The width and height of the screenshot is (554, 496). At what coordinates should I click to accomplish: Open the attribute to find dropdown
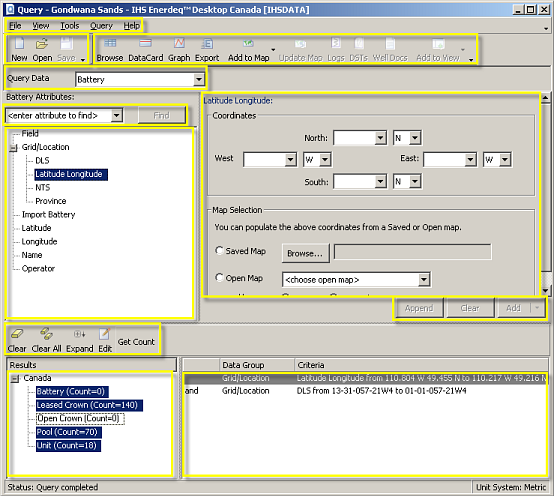(x=117, y=116)
